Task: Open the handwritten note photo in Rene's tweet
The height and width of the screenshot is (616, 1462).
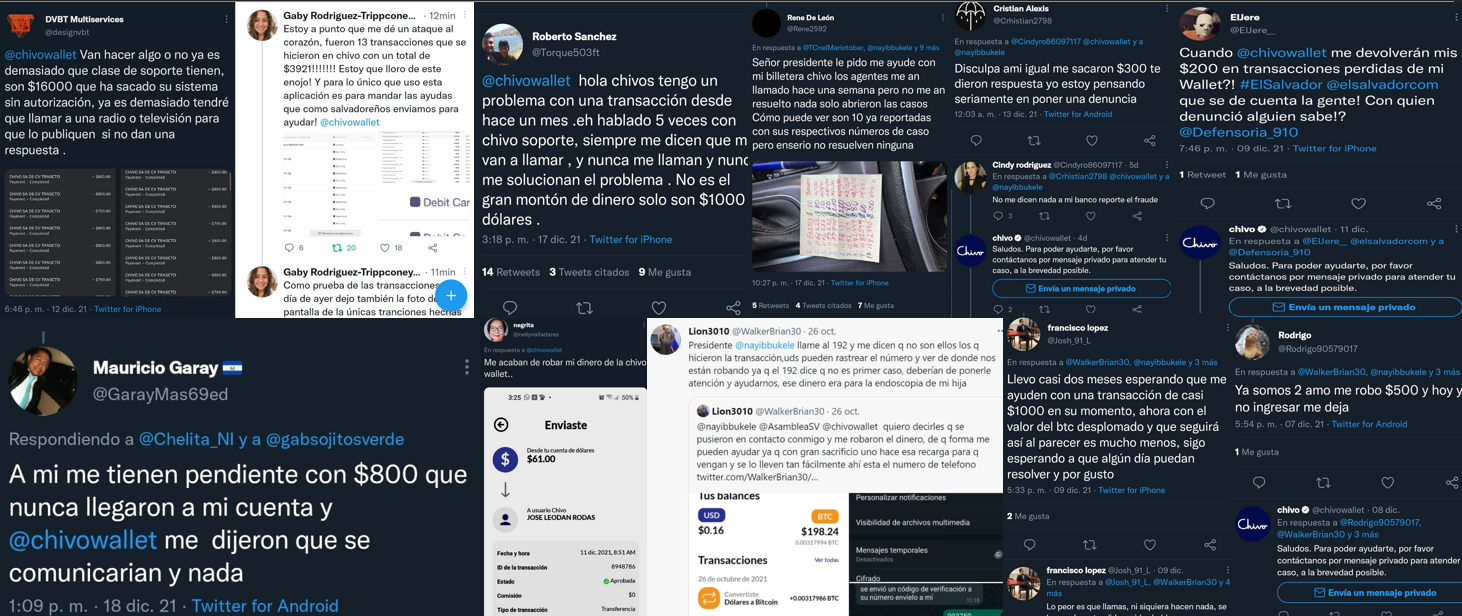Action: (x=849, y=216)
